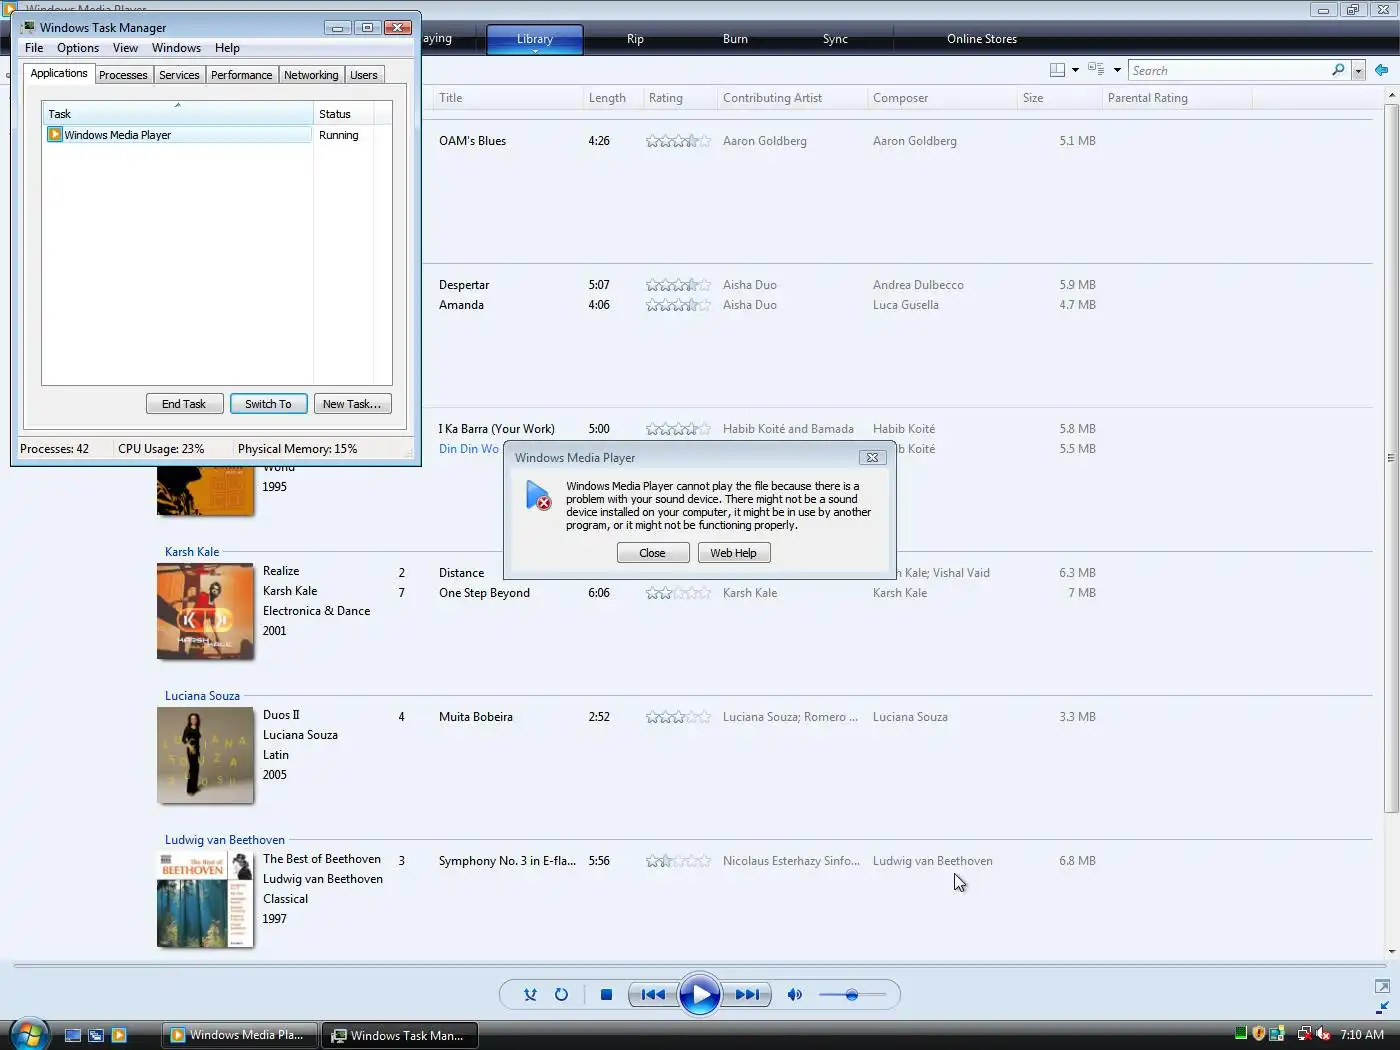The image size is (1400, 1050).
Task: Open Task Manager Services tab
Action: 179,75
